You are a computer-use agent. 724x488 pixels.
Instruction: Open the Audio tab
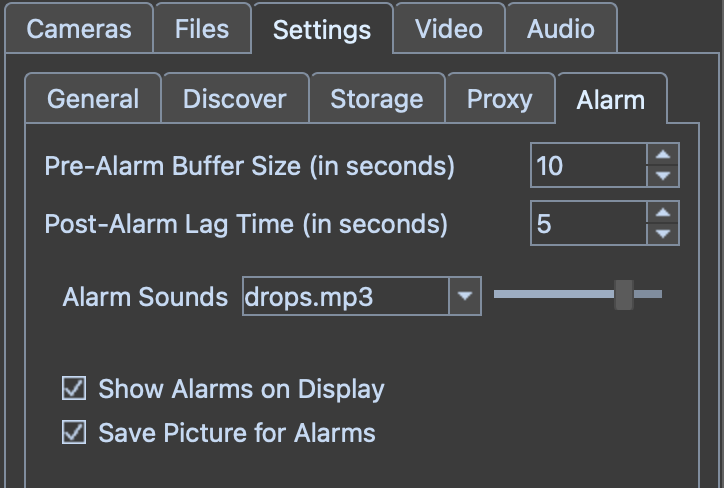tap(561, 29)
